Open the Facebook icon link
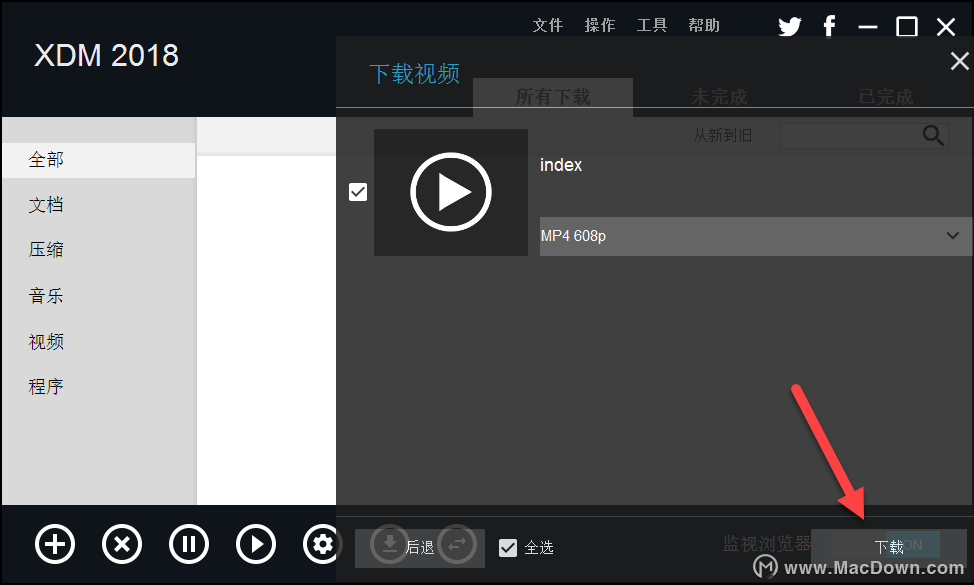This screenshot has width=974, height=585. point(829,27)
